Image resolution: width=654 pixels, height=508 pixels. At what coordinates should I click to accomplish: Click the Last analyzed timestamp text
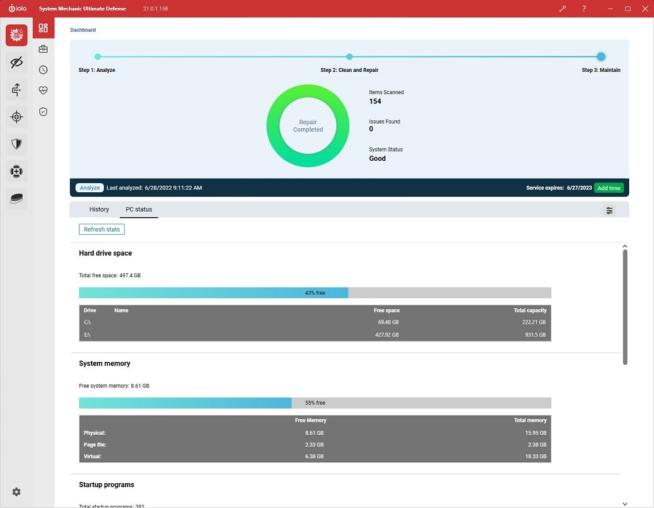tap(154, 188)
